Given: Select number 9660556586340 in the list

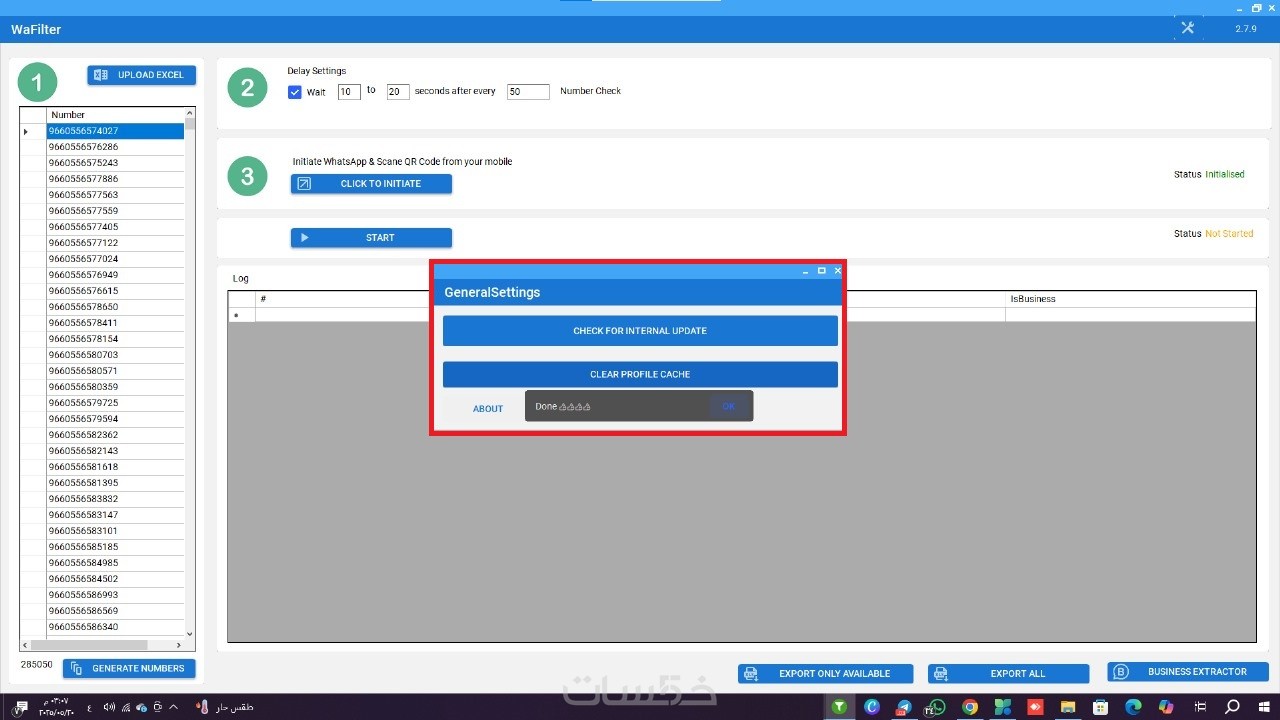Looking at the screenshot, I should coord(115,627).
